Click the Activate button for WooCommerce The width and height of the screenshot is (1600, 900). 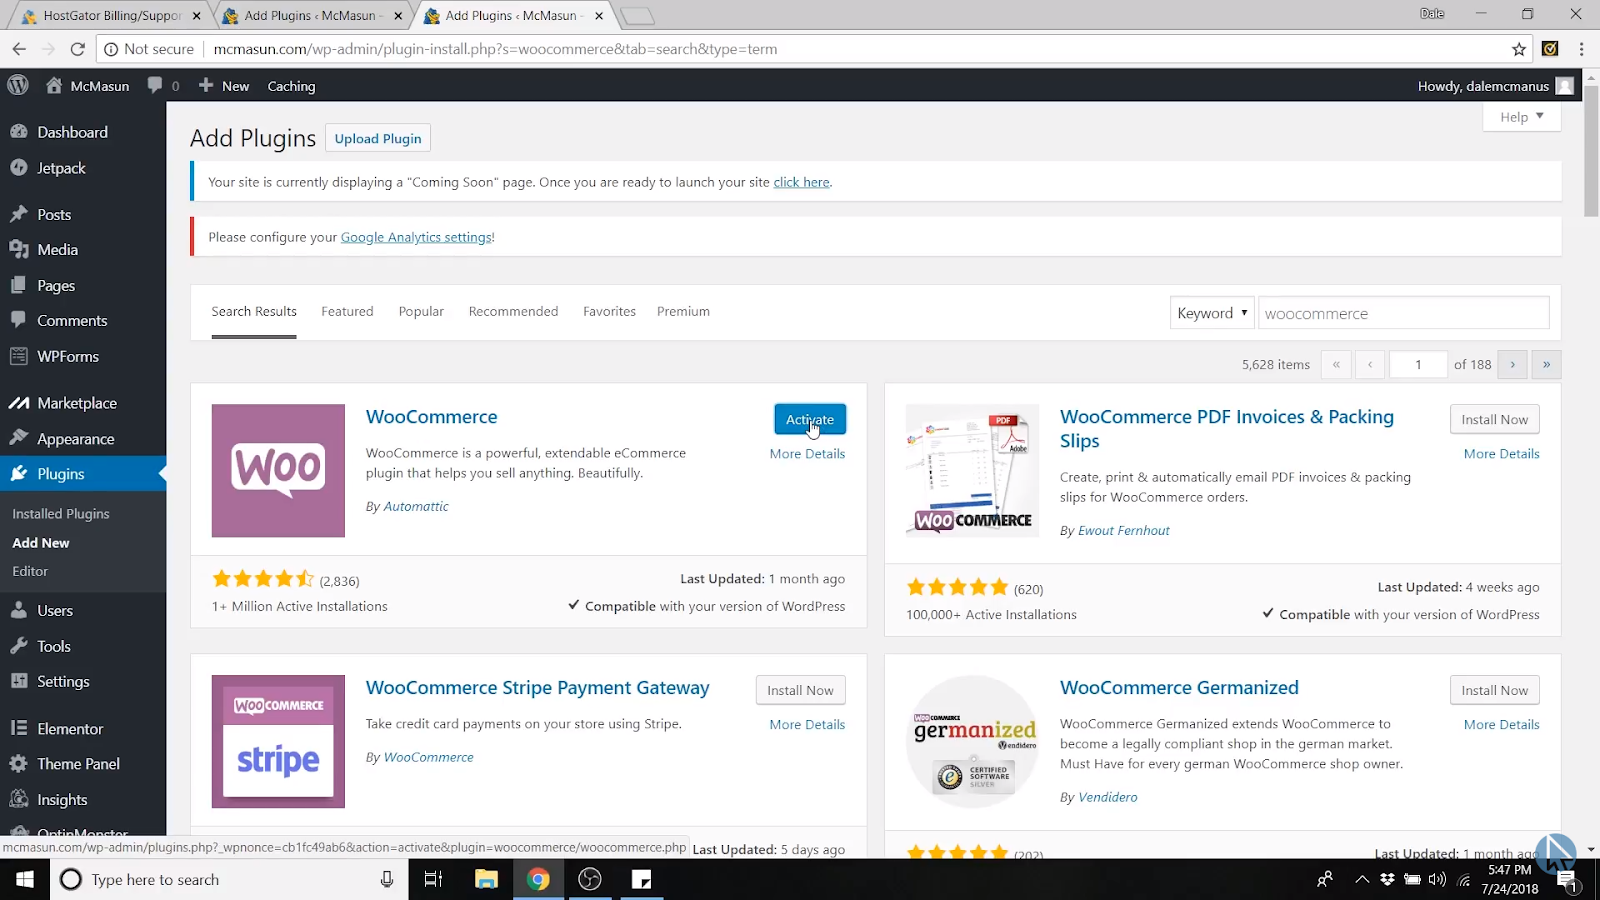tap(810, 419)
